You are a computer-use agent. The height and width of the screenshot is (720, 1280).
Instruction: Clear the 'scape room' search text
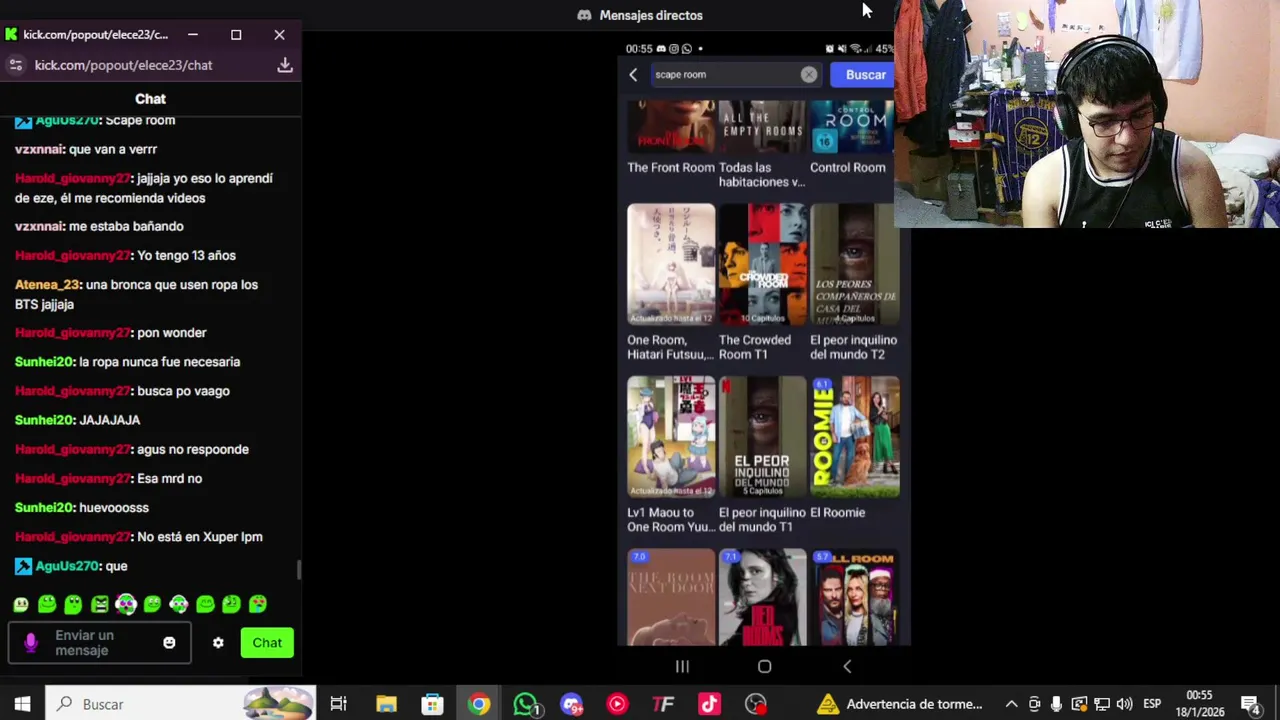pos(808,75)
